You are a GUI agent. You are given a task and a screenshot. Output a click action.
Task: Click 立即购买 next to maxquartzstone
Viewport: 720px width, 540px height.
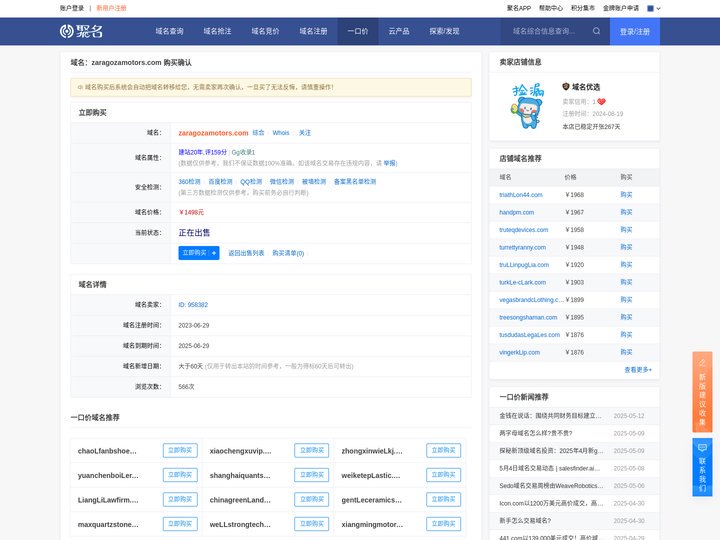pos(180,523)
